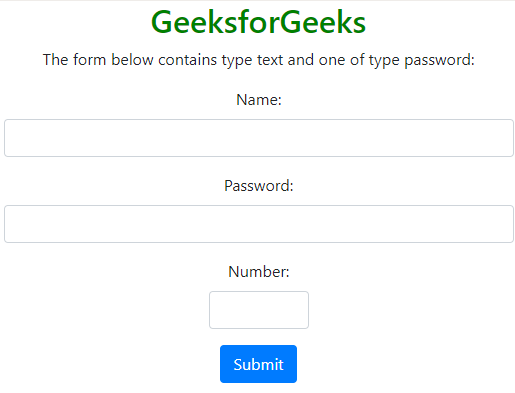Screen dimensions: 515x393
Task: Click the green GeeksforGeeks heading
Action: (x=259, y=22)
